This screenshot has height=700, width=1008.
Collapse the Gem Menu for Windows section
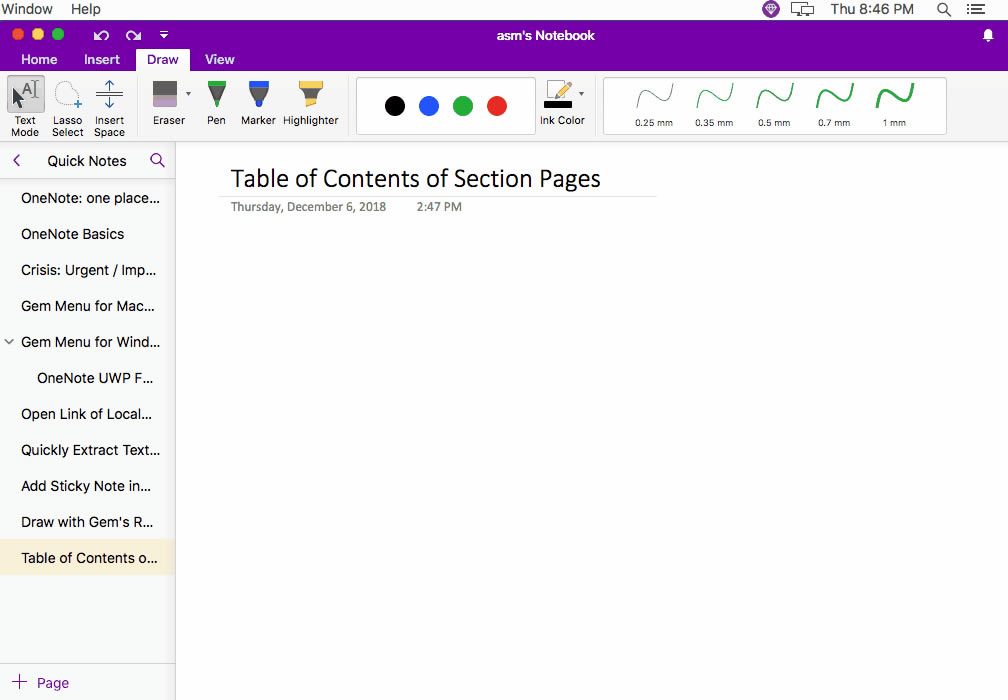tap(9, 342)
